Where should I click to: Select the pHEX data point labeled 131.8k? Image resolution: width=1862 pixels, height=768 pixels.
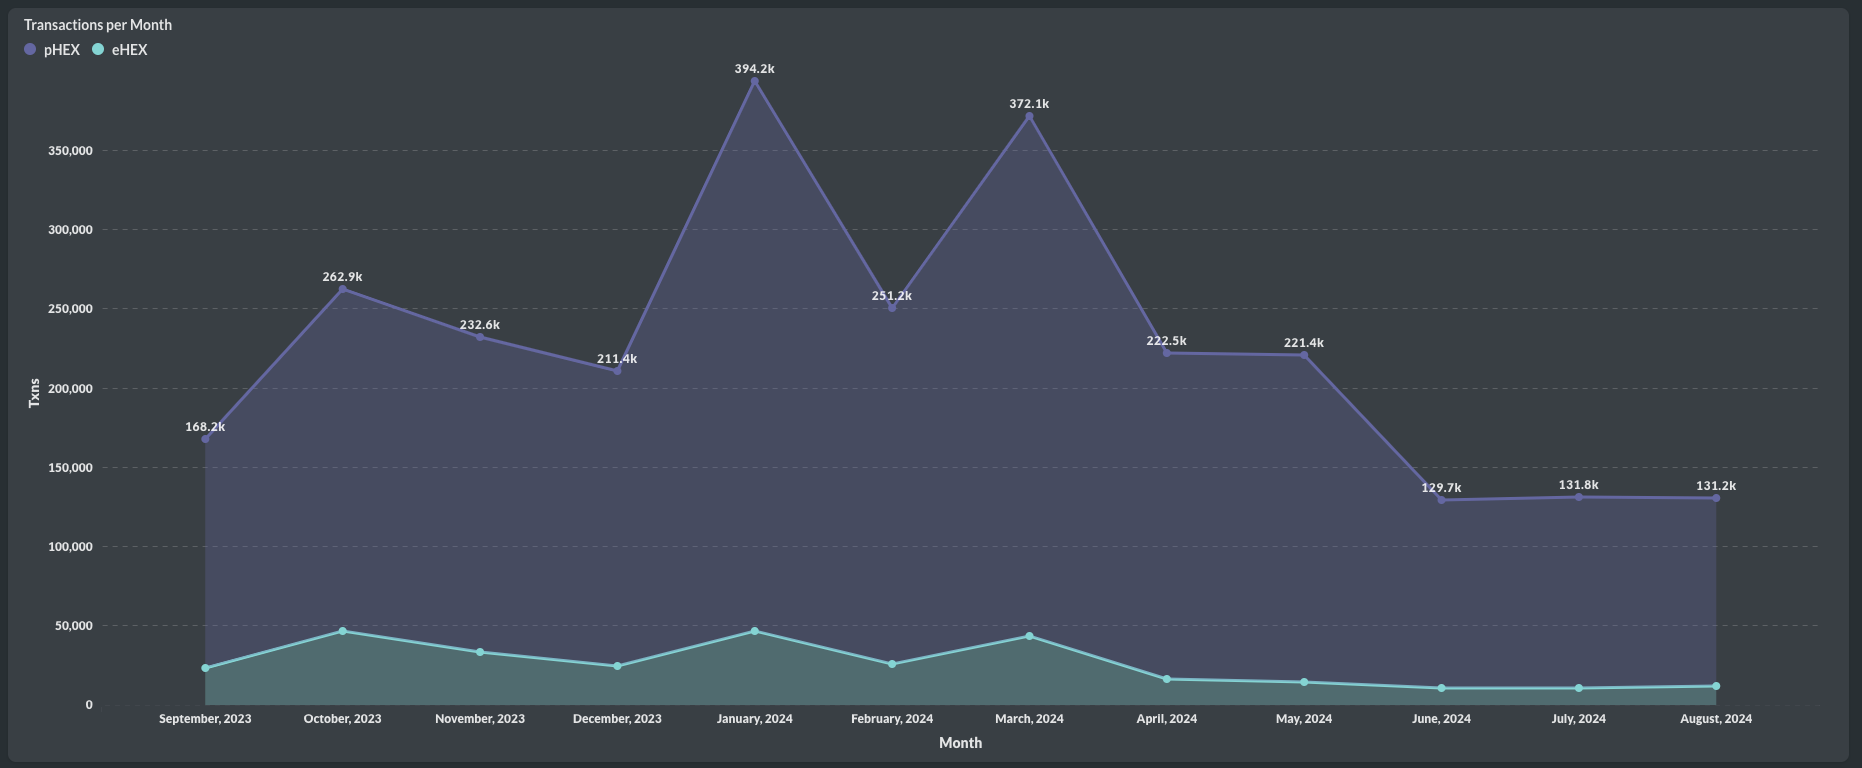point(1579,497)
